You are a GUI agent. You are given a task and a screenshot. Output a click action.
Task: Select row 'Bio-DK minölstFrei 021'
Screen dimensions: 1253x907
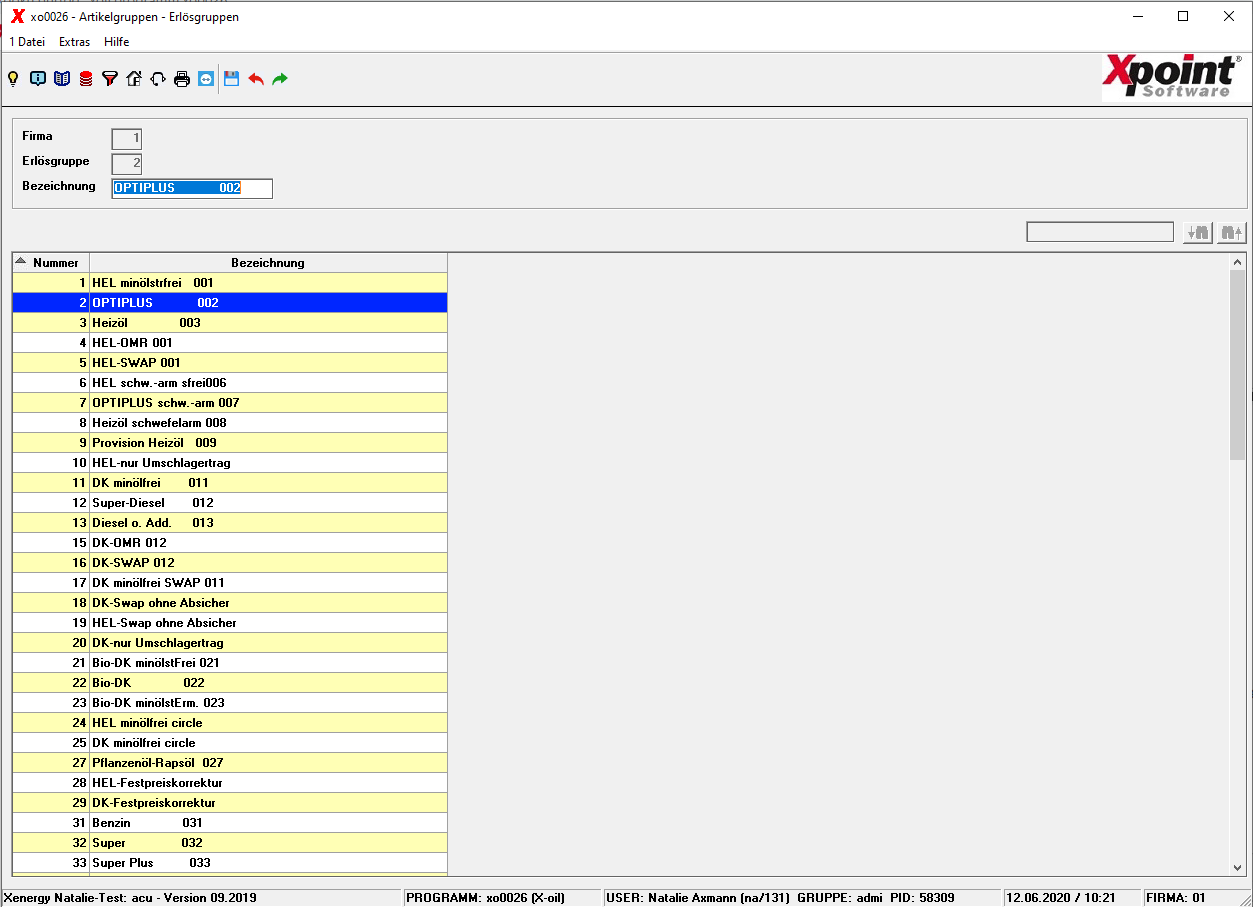point(230,663)
